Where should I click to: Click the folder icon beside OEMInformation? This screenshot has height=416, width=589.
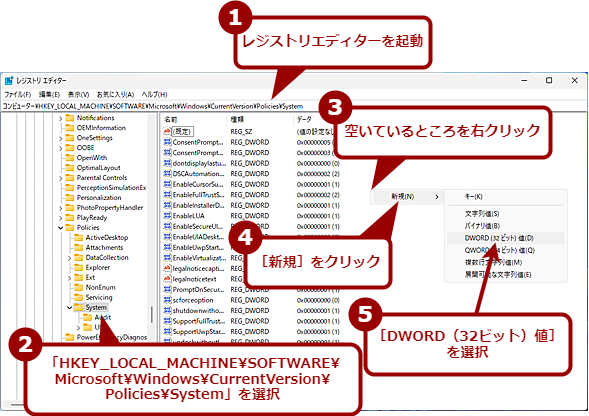[69, 128]
